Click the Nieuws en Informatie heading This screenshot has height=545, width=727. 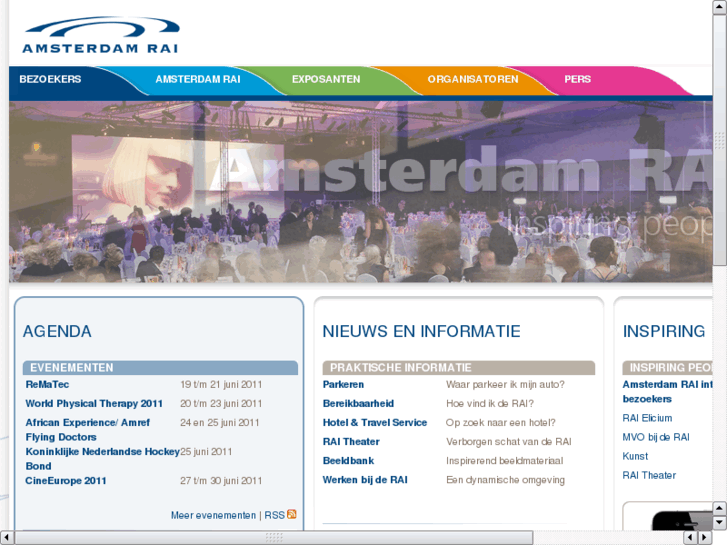pos(421,331)
